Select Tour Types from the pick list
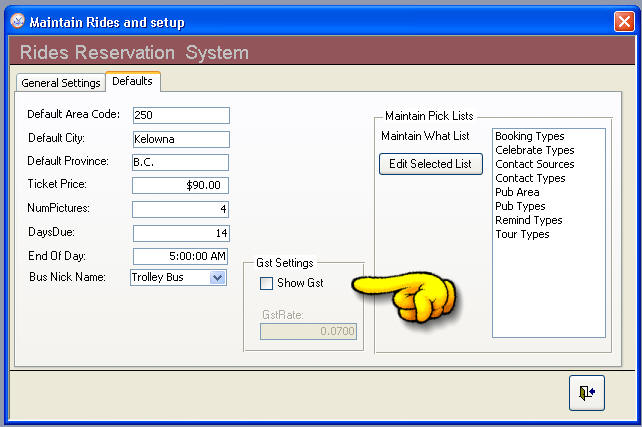Viewport: 642px width, 427px height. click(x=522, y=234)
